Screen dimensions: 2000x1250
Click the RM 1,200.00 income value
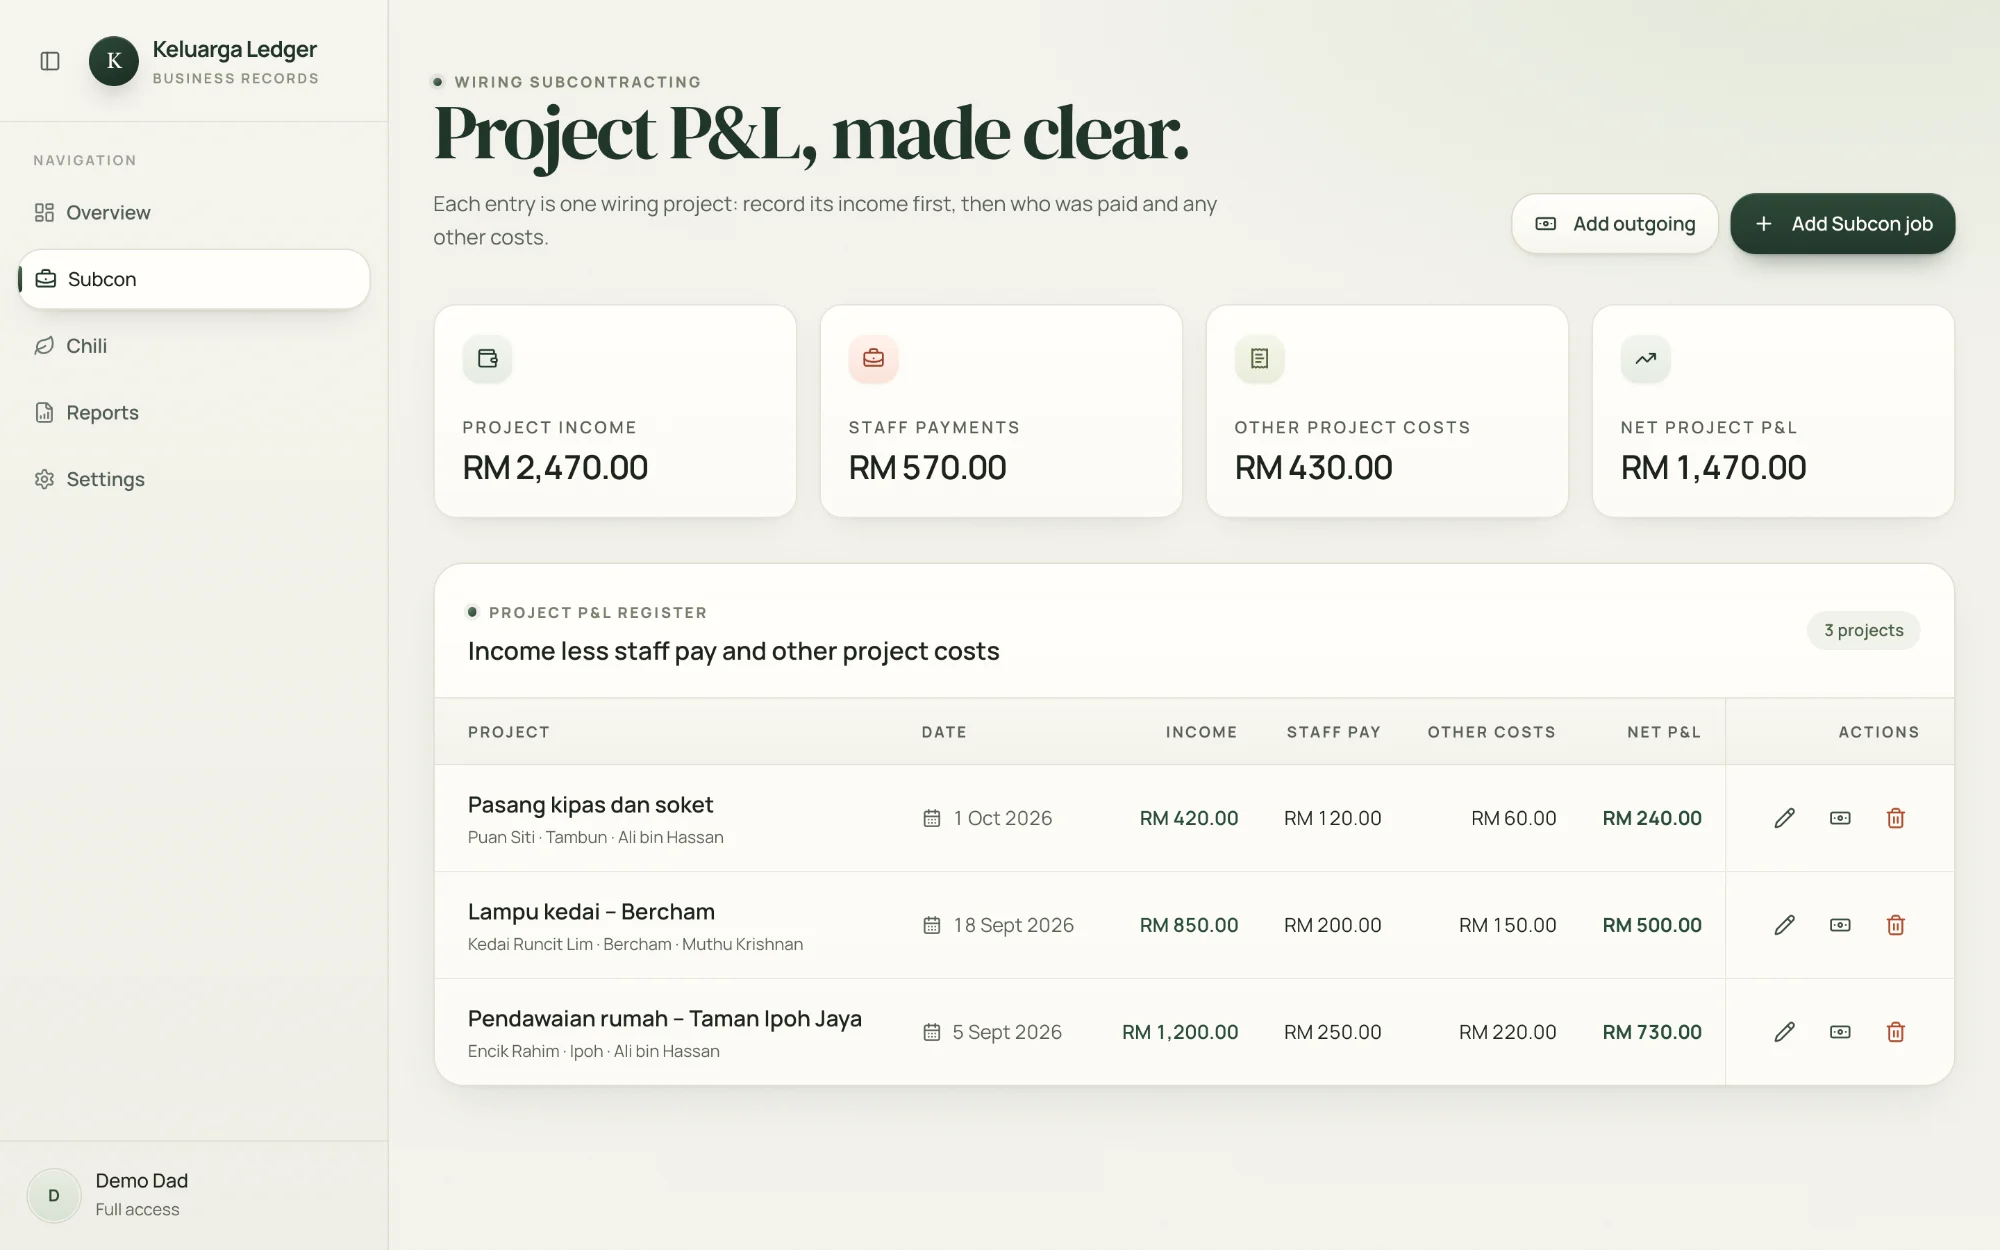pos(1180,1032)
